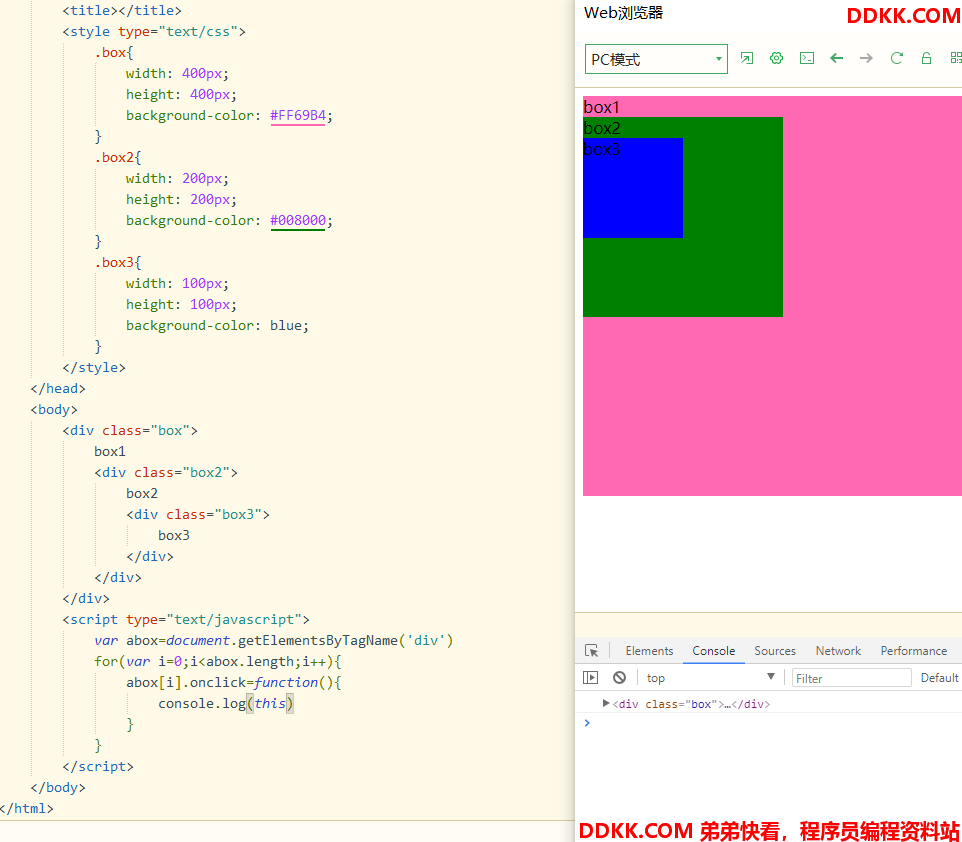This screenshot has height=842, width=962.
Task: Open the browser settings gear icon
Action: point(777,58)
